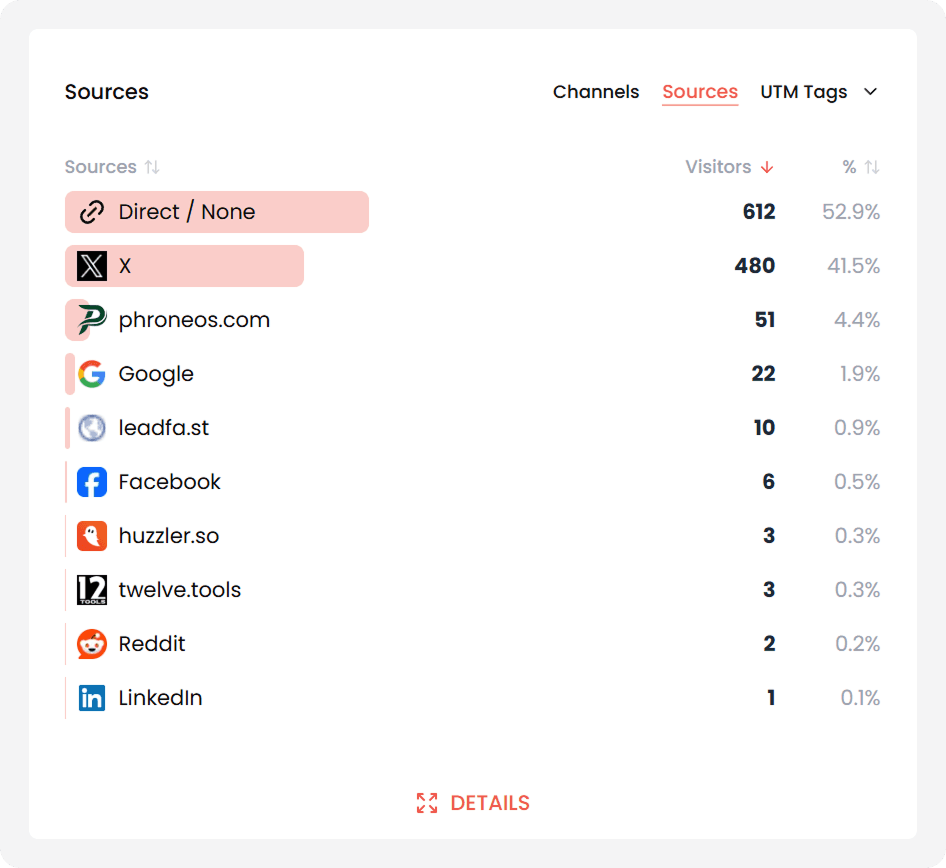This screenshot has height=868, width=946.
Task: Open the UTM Tags menu
Action: (804, 92)
